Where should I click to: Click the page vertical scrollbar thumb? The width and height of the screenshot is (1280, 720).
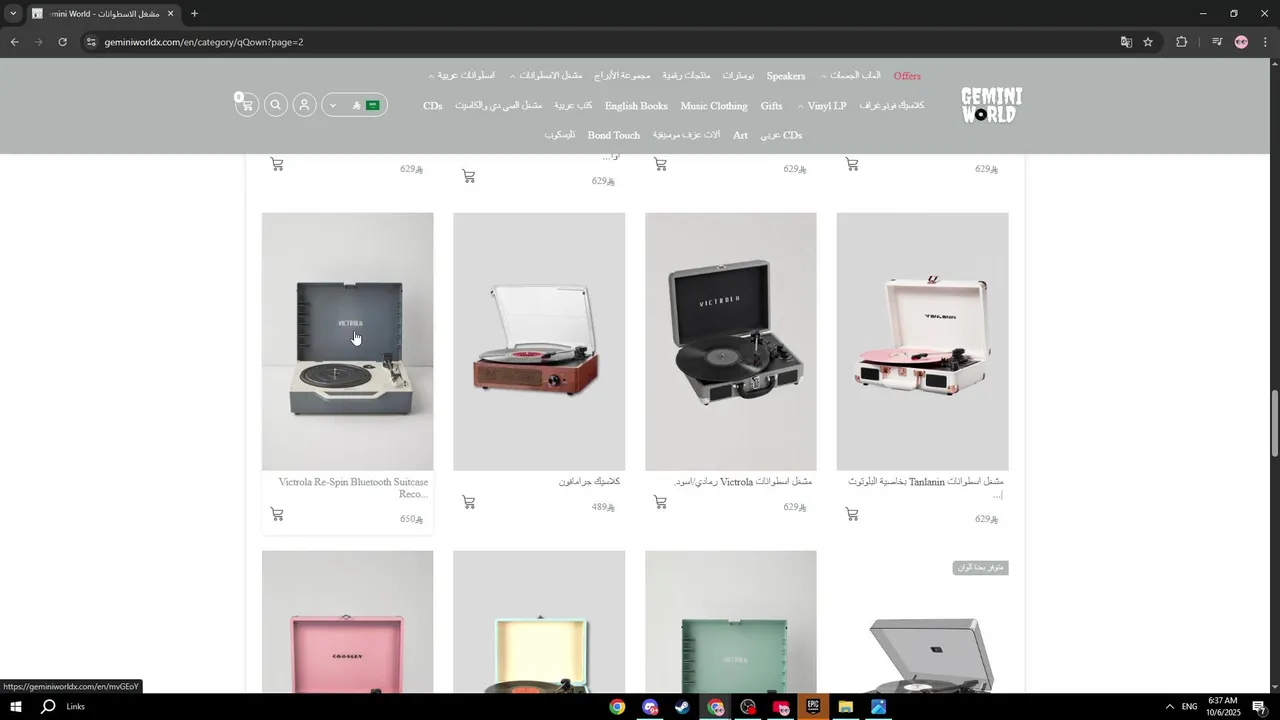click(x=1274, y=423)
